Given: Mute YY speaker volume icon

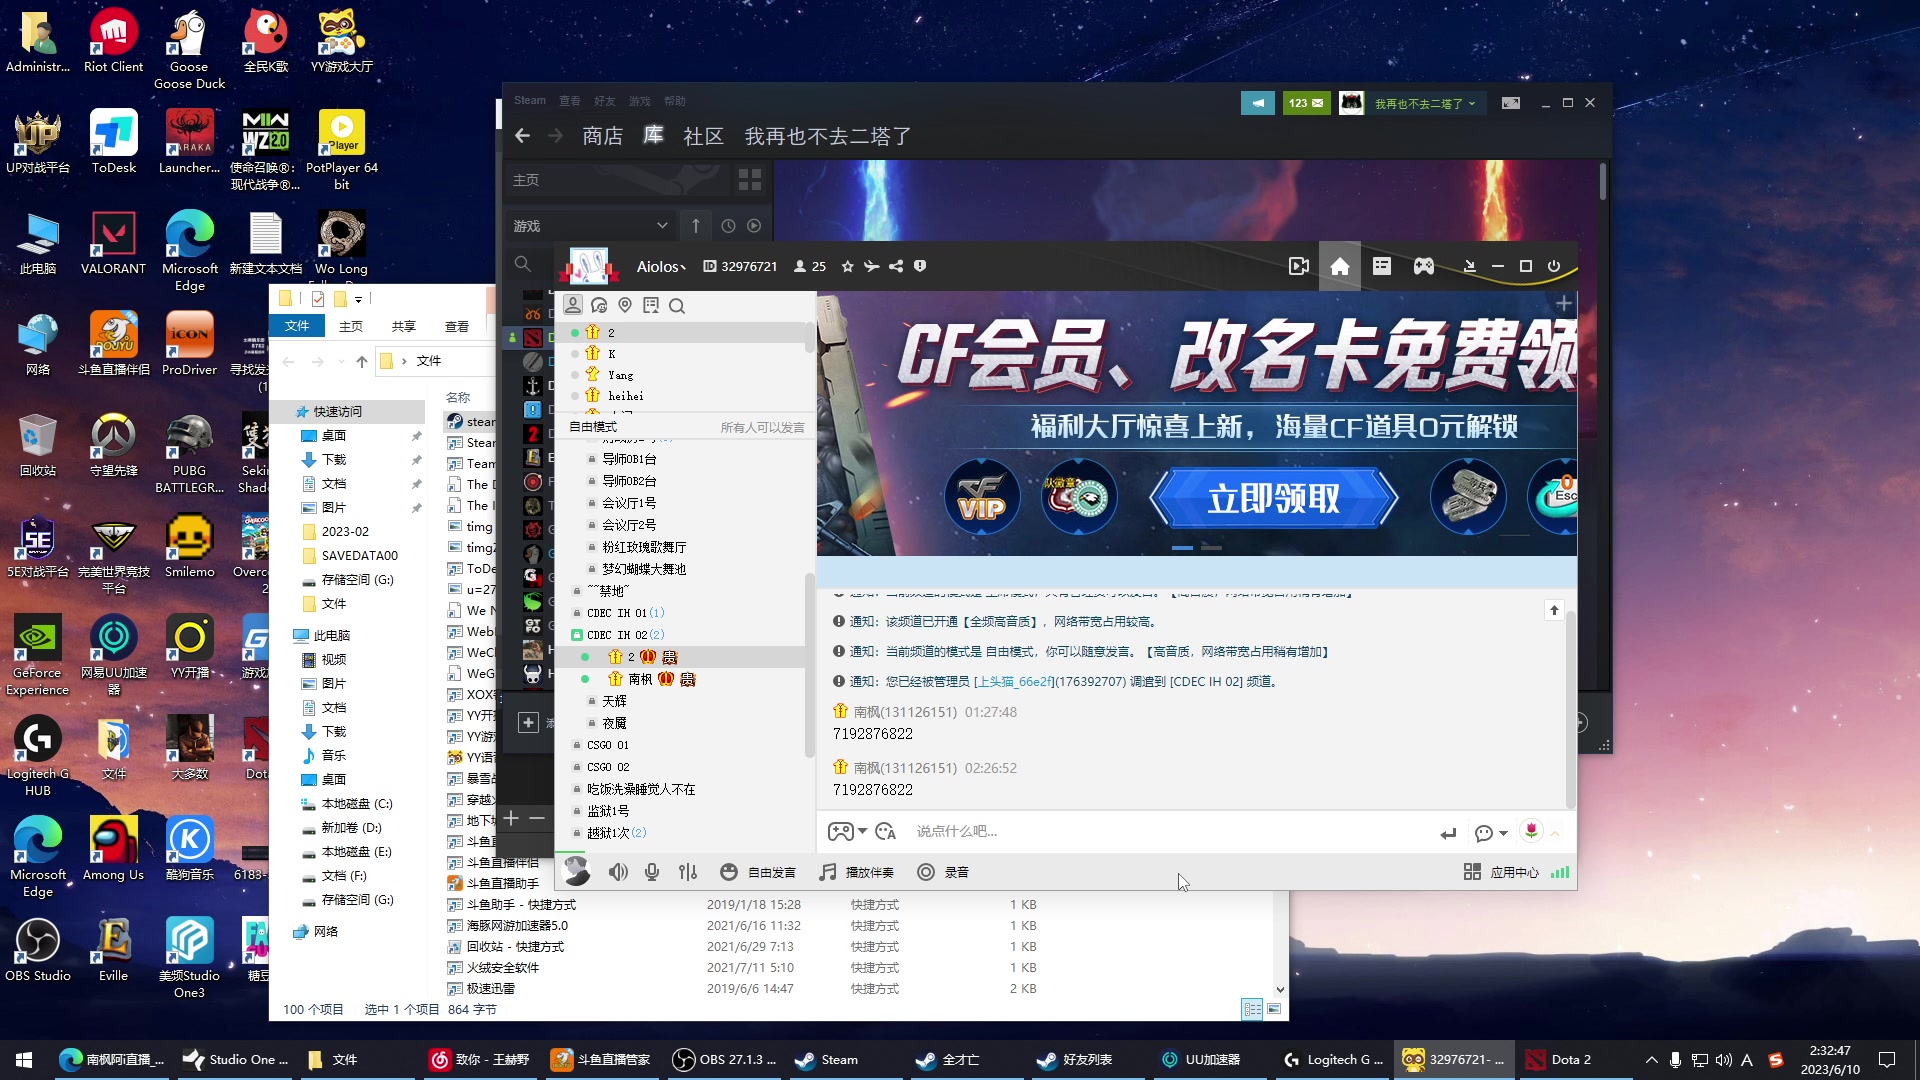Looking at the screenshot, I should 618,872.
